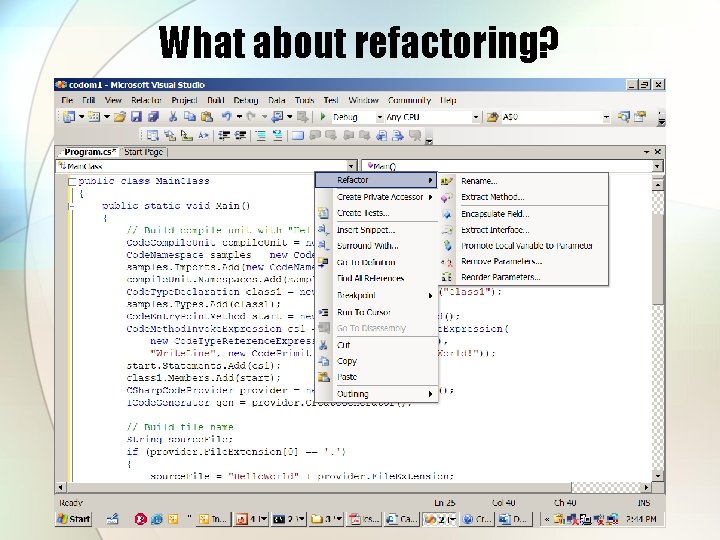Expand the Breakpoint submenu

coord(376,295)
